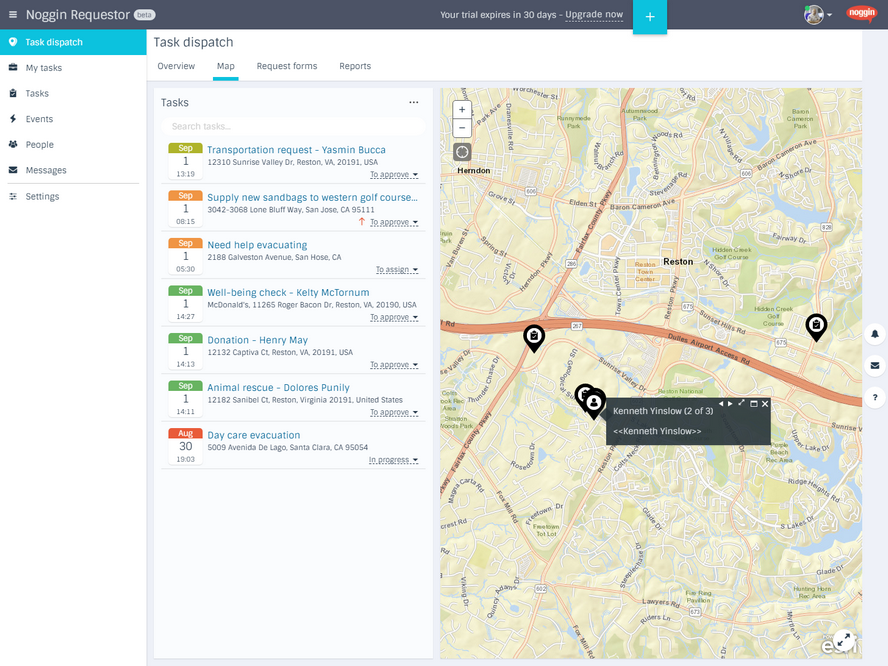
Task: Open Animal rescue - Dolores Punily task
Action: point(278,387)
